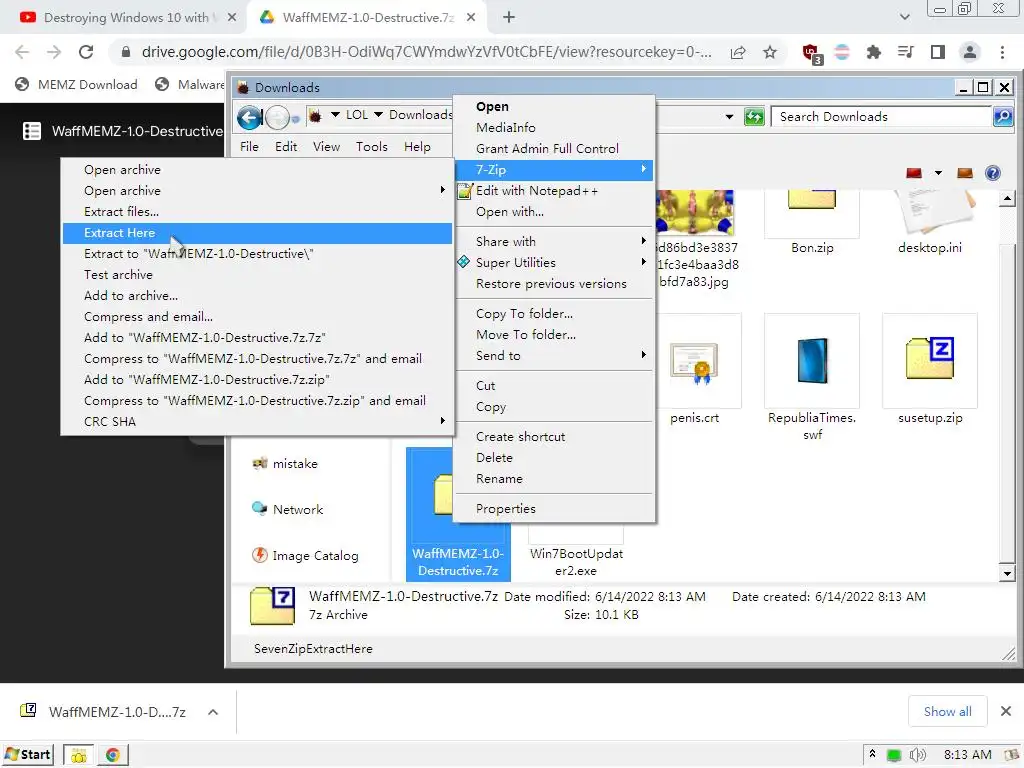The height and width of the screenshot is (768, 1024).
Task: Click Explorer help question mark icon
Action: coord(993,173)
